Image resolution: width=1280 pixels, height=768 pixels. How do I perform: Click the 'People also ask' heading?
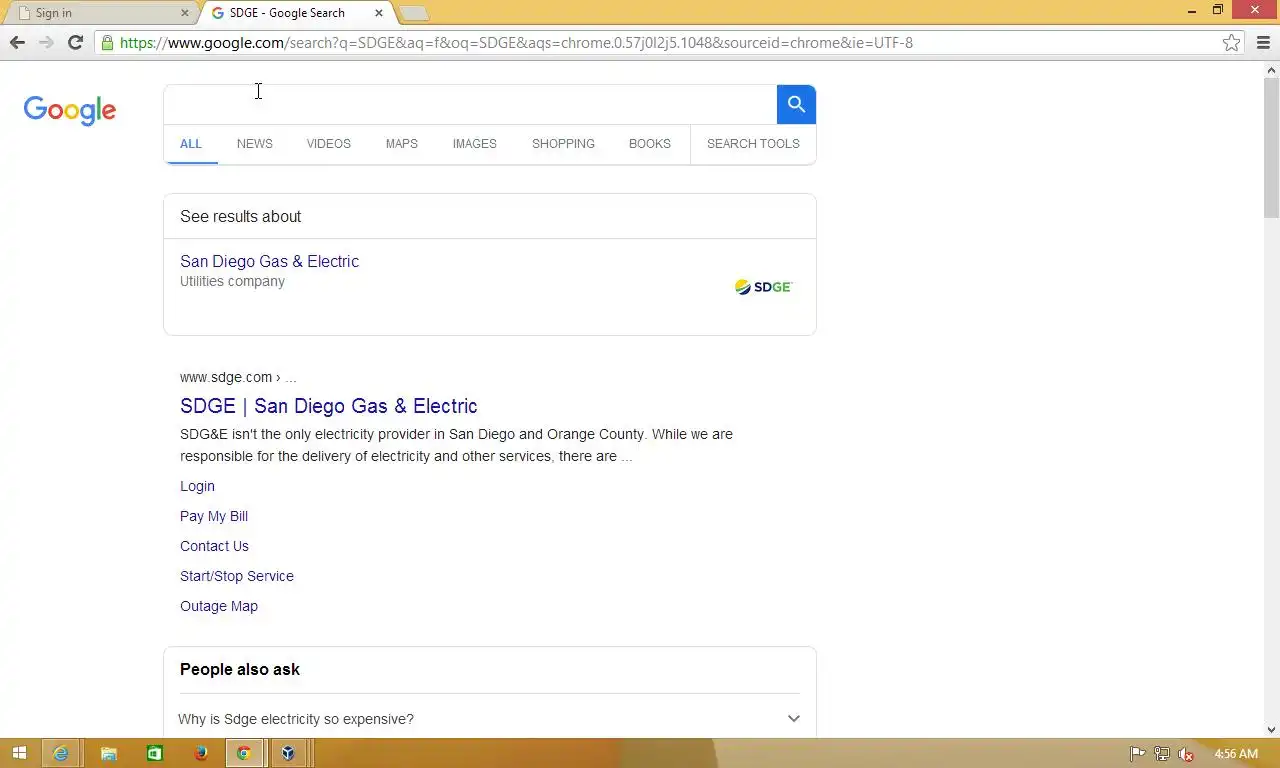[240, 669]
